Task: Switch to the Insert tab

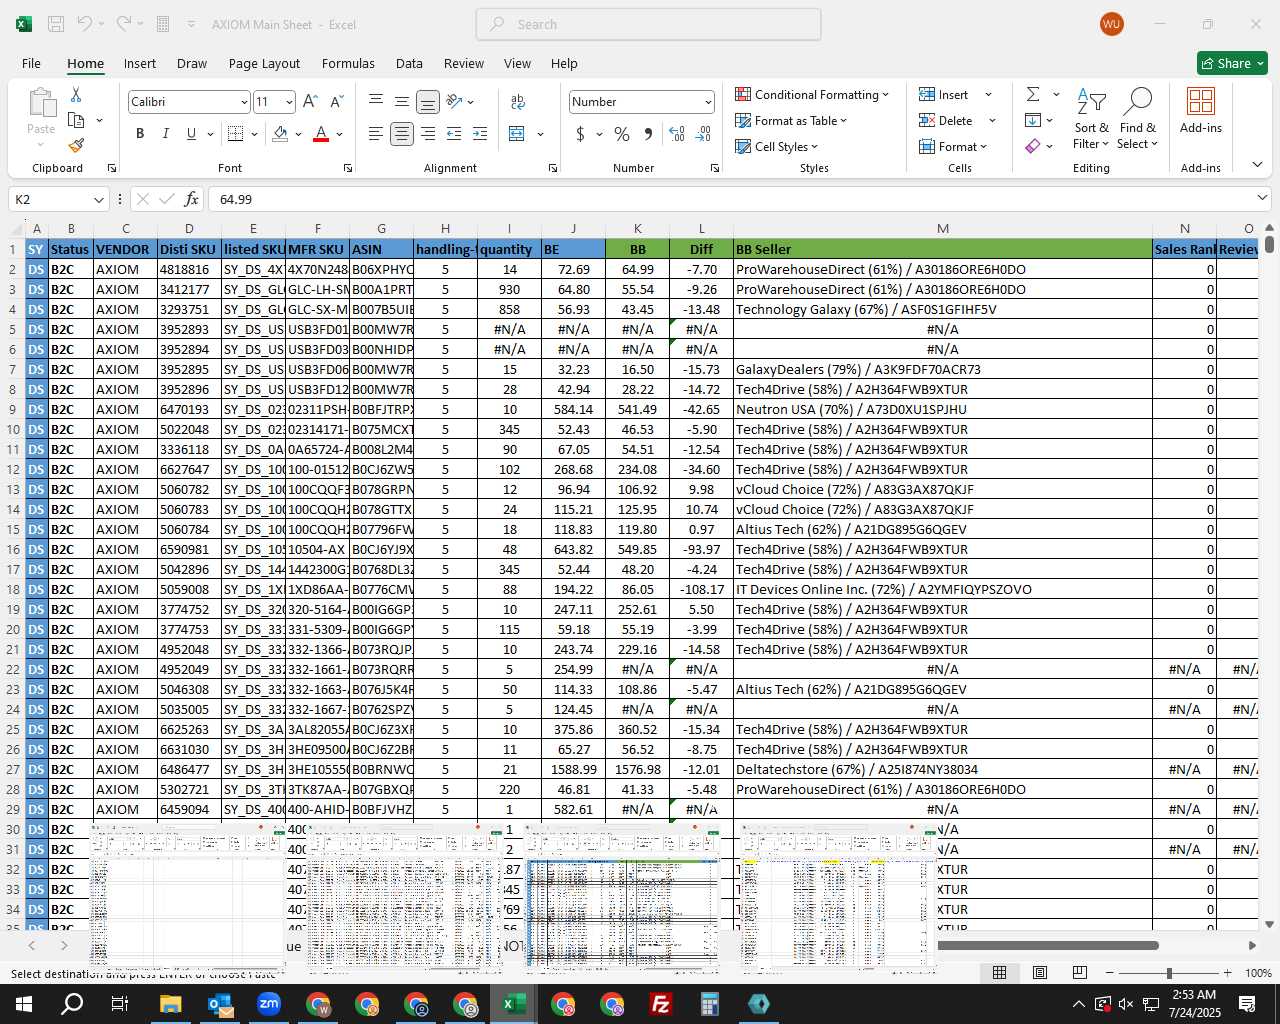Action: 140,63
